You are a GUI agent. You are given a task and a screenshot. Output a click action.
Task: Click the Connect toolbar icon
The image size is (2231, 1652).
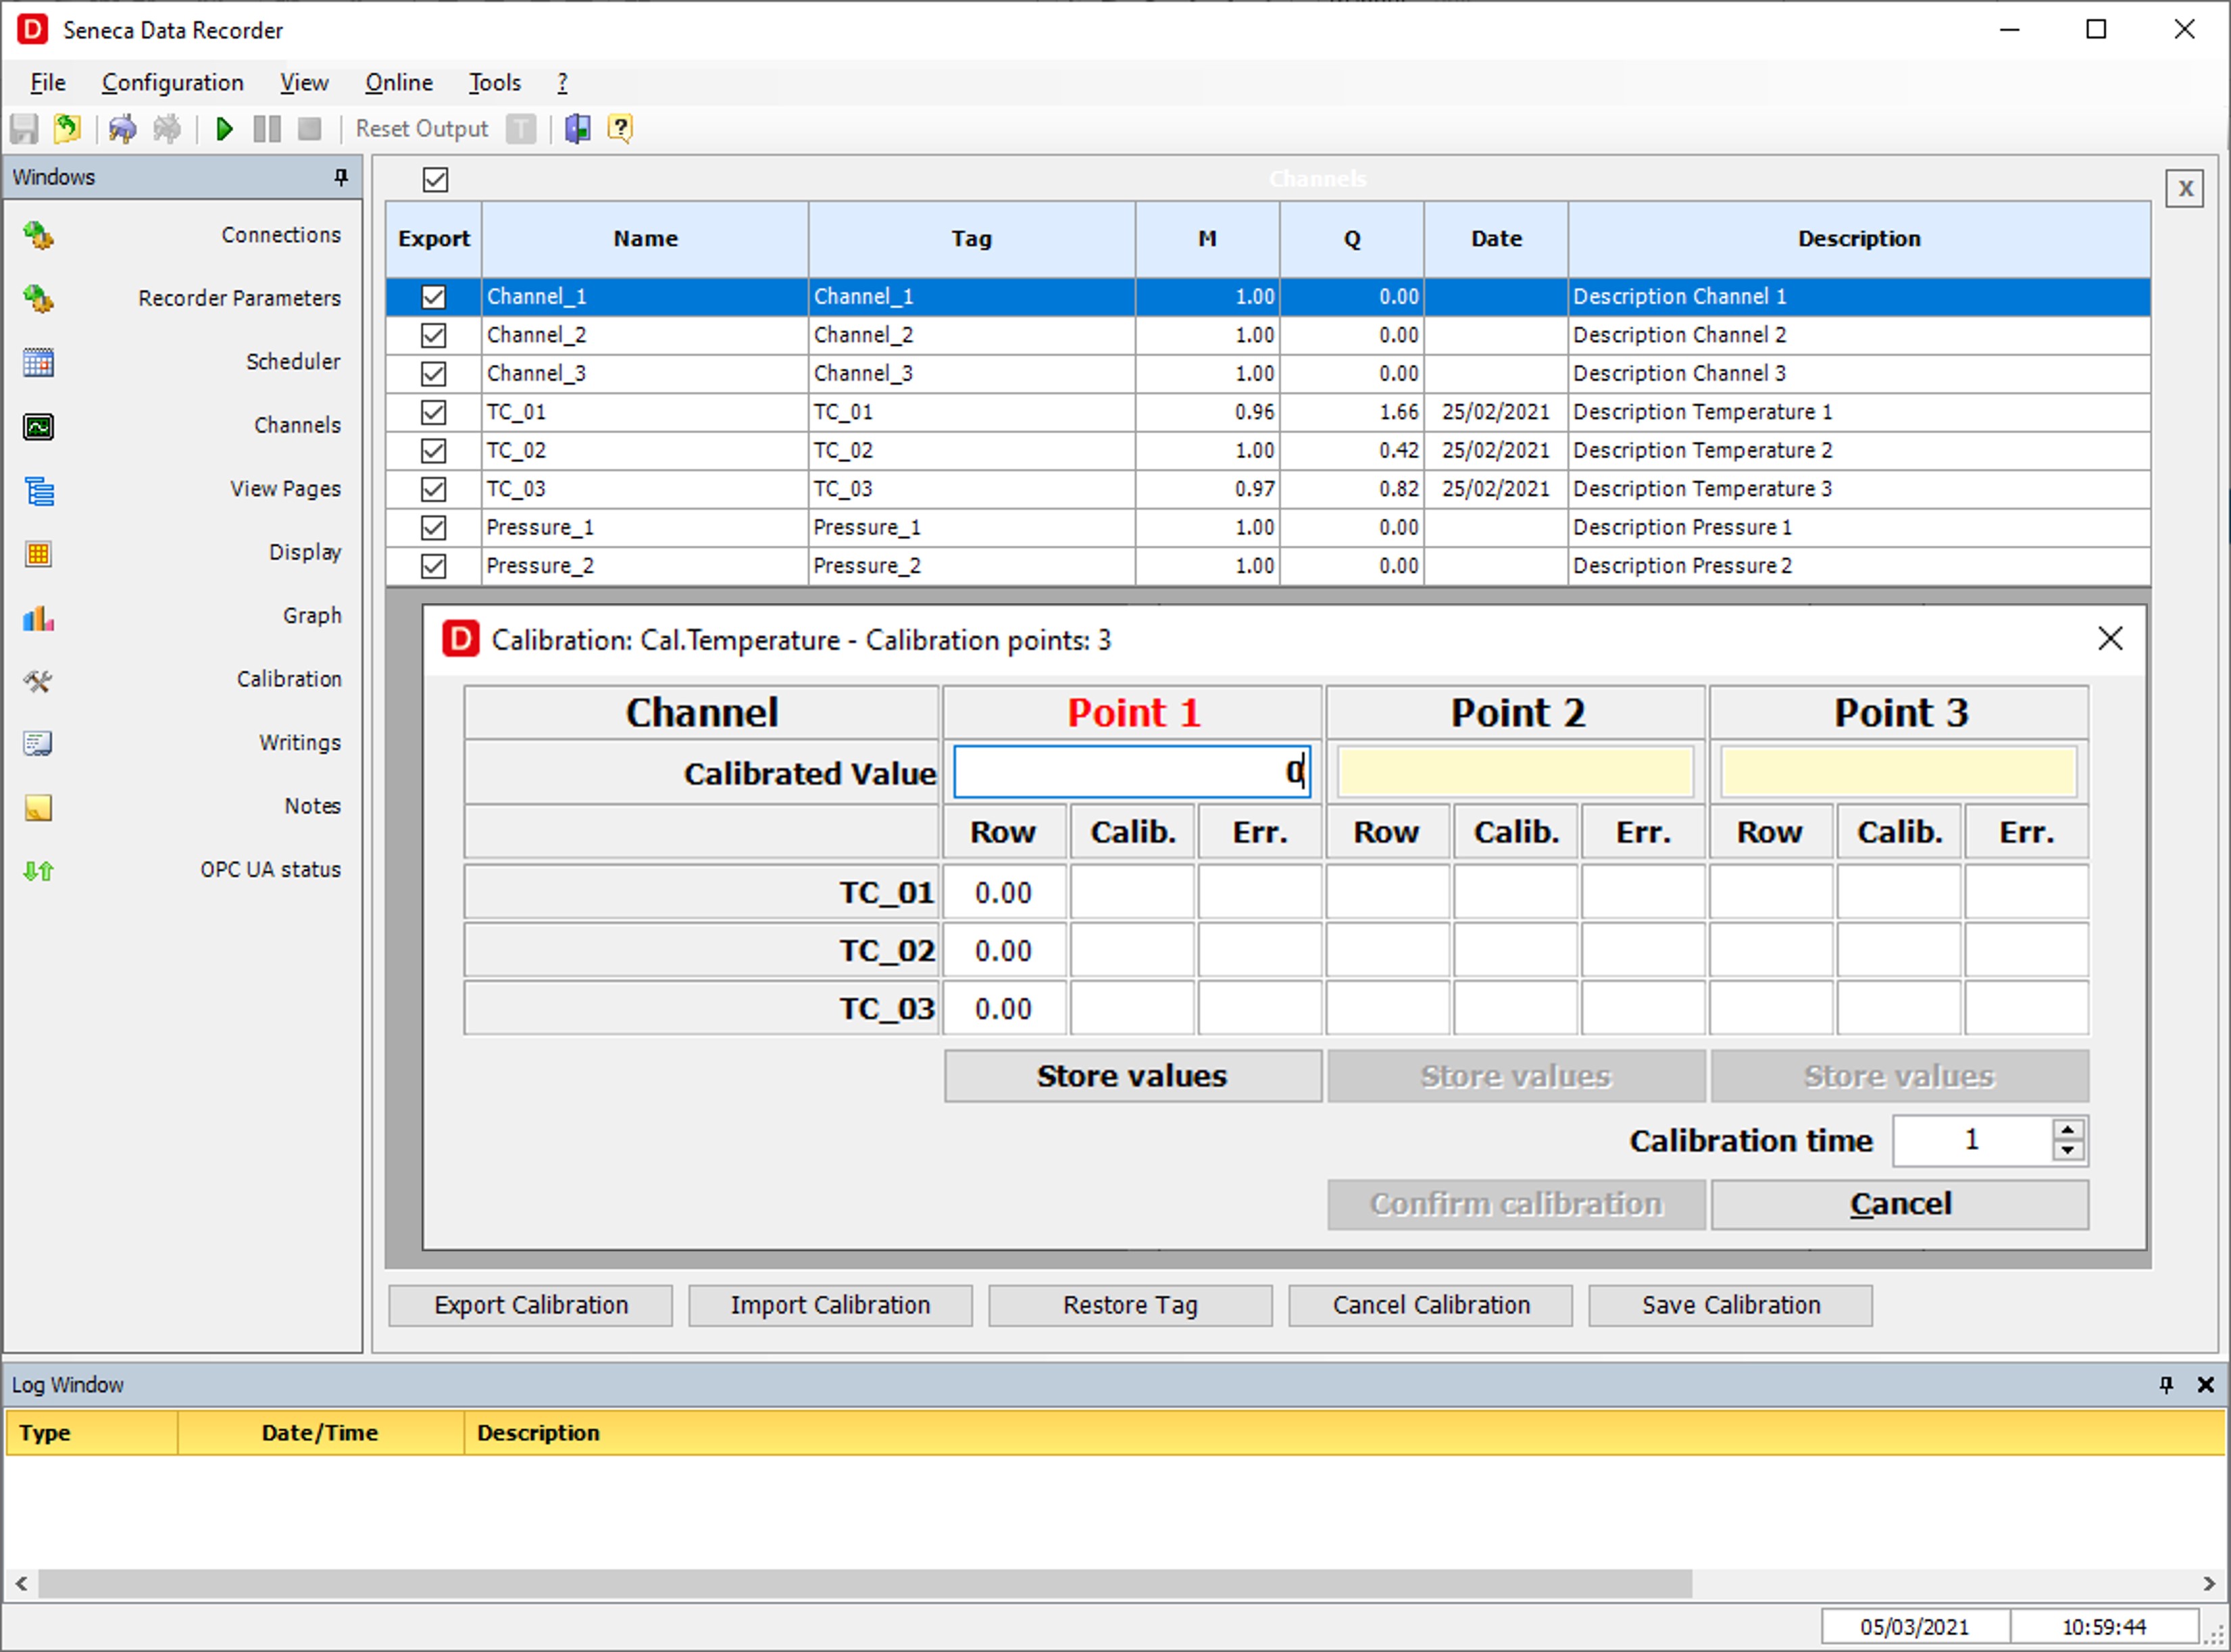click(x=123, y=129)
